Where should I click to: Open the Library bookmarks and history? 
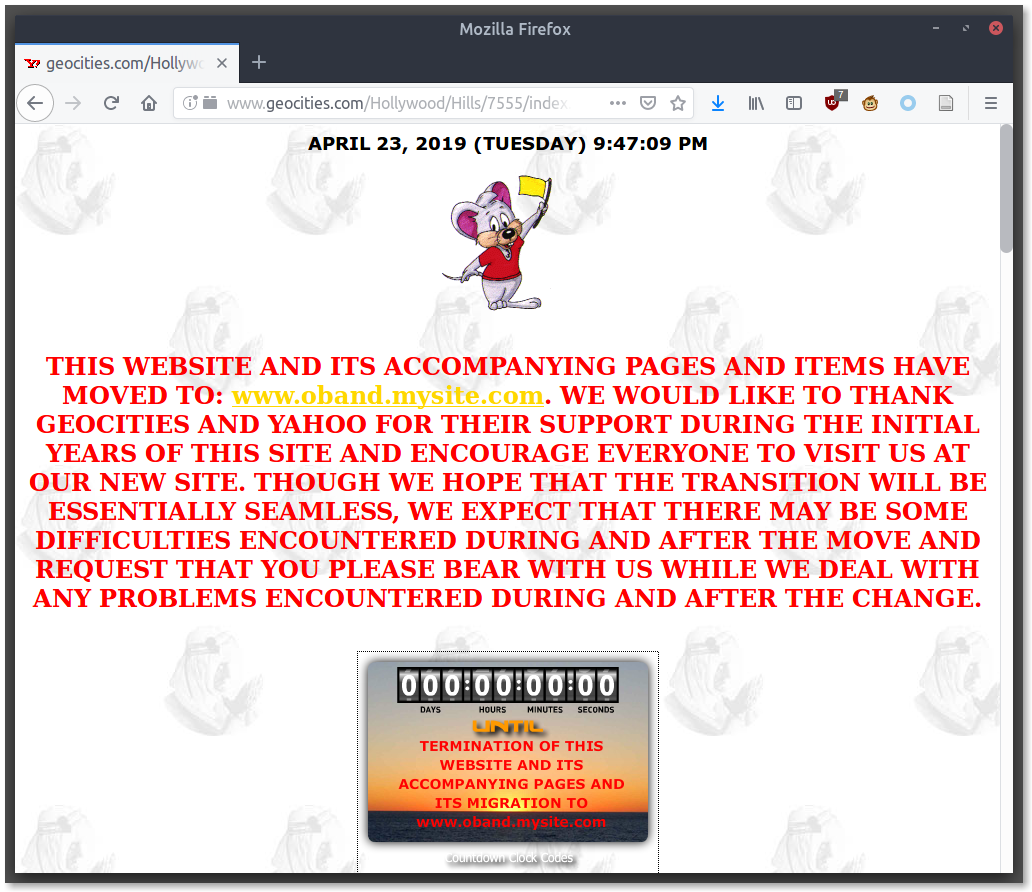point(756,103)
